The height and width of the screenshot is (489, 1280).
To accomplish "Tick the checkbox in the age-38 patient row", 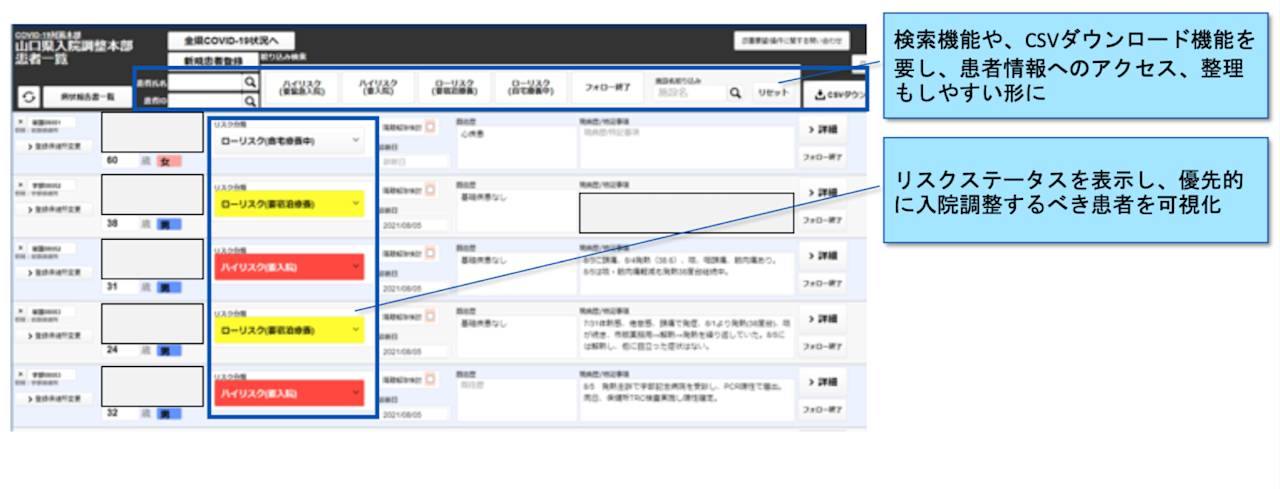I will coord(431,190).
